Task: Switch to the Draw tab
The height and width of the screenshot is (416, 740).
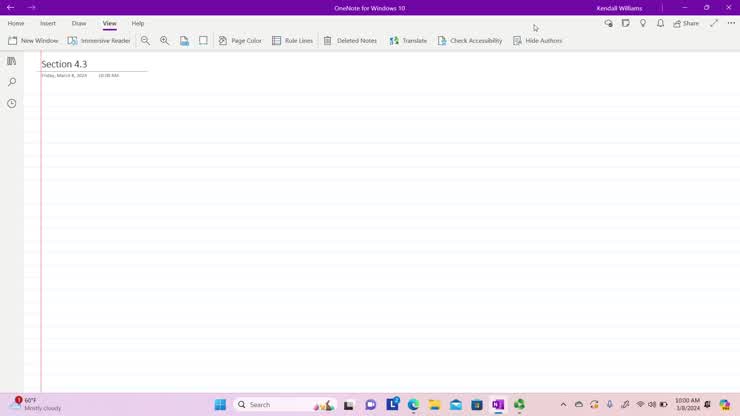Action: tap(79, 23)
